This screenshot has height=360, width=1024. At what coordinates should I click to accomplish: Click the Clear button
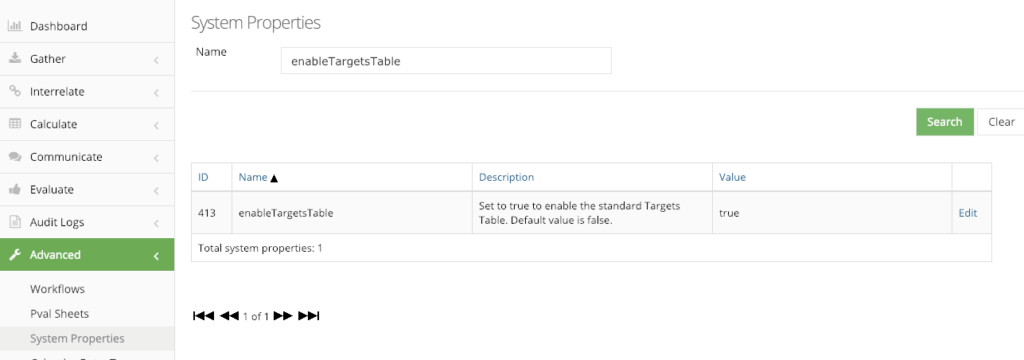click(1000, 122)
